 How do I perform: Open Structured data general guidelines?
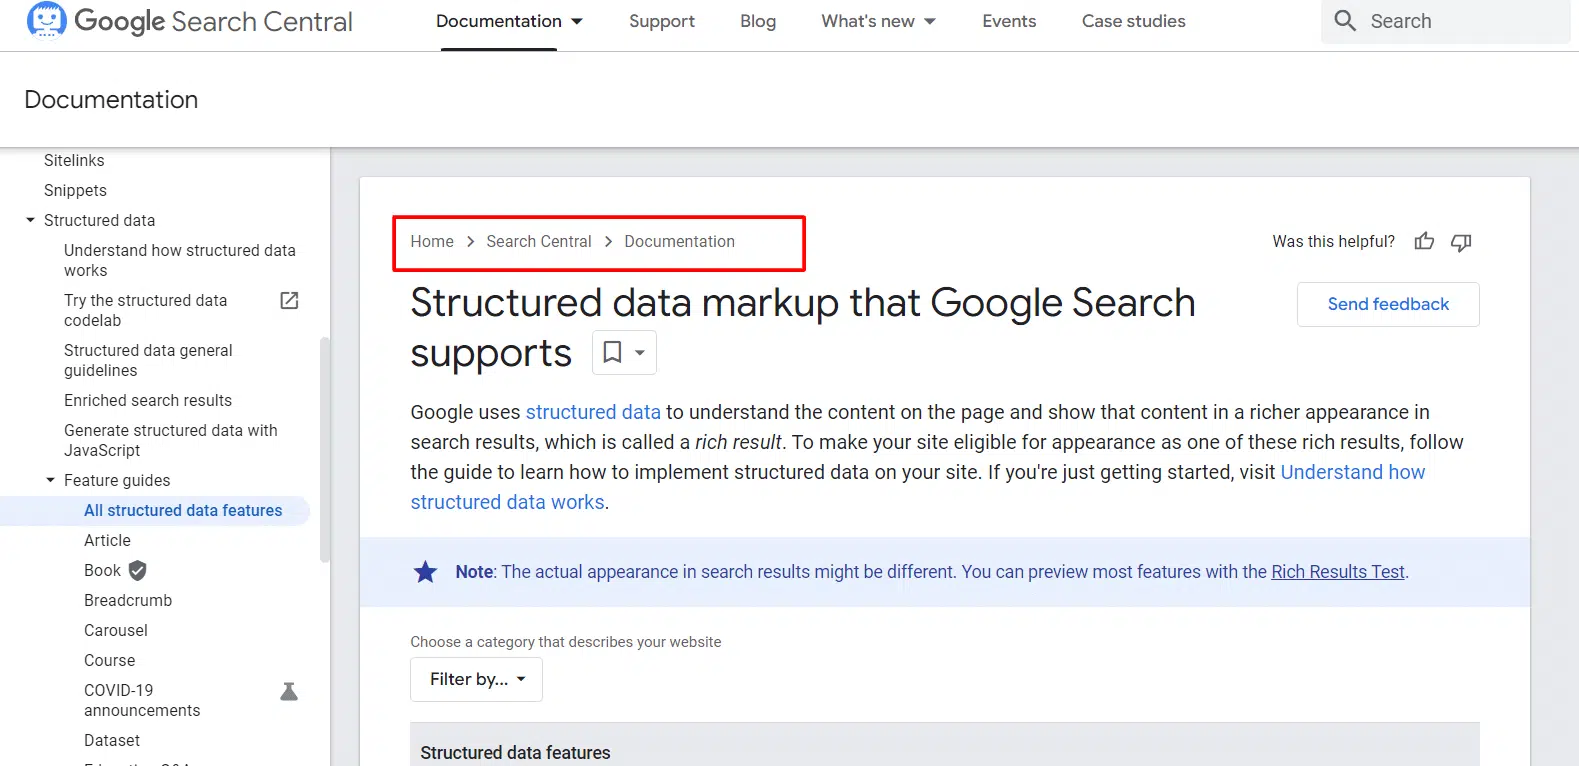(148, 360)
